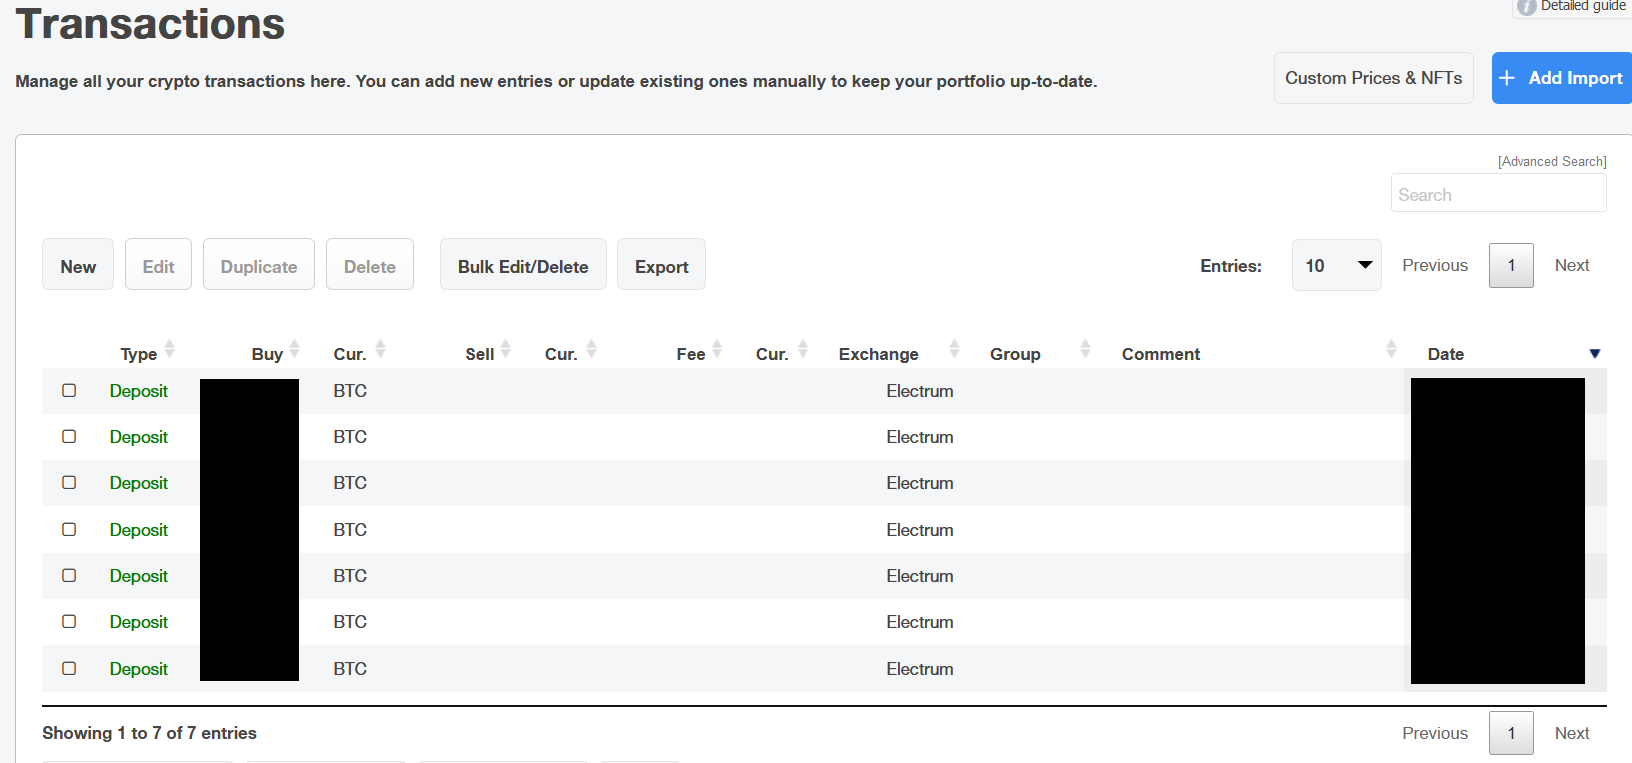This screenshot has height=763, width=1632.
Task: Click the Comment column header label
Action: pyautogui.click(x=1161, y=354)
